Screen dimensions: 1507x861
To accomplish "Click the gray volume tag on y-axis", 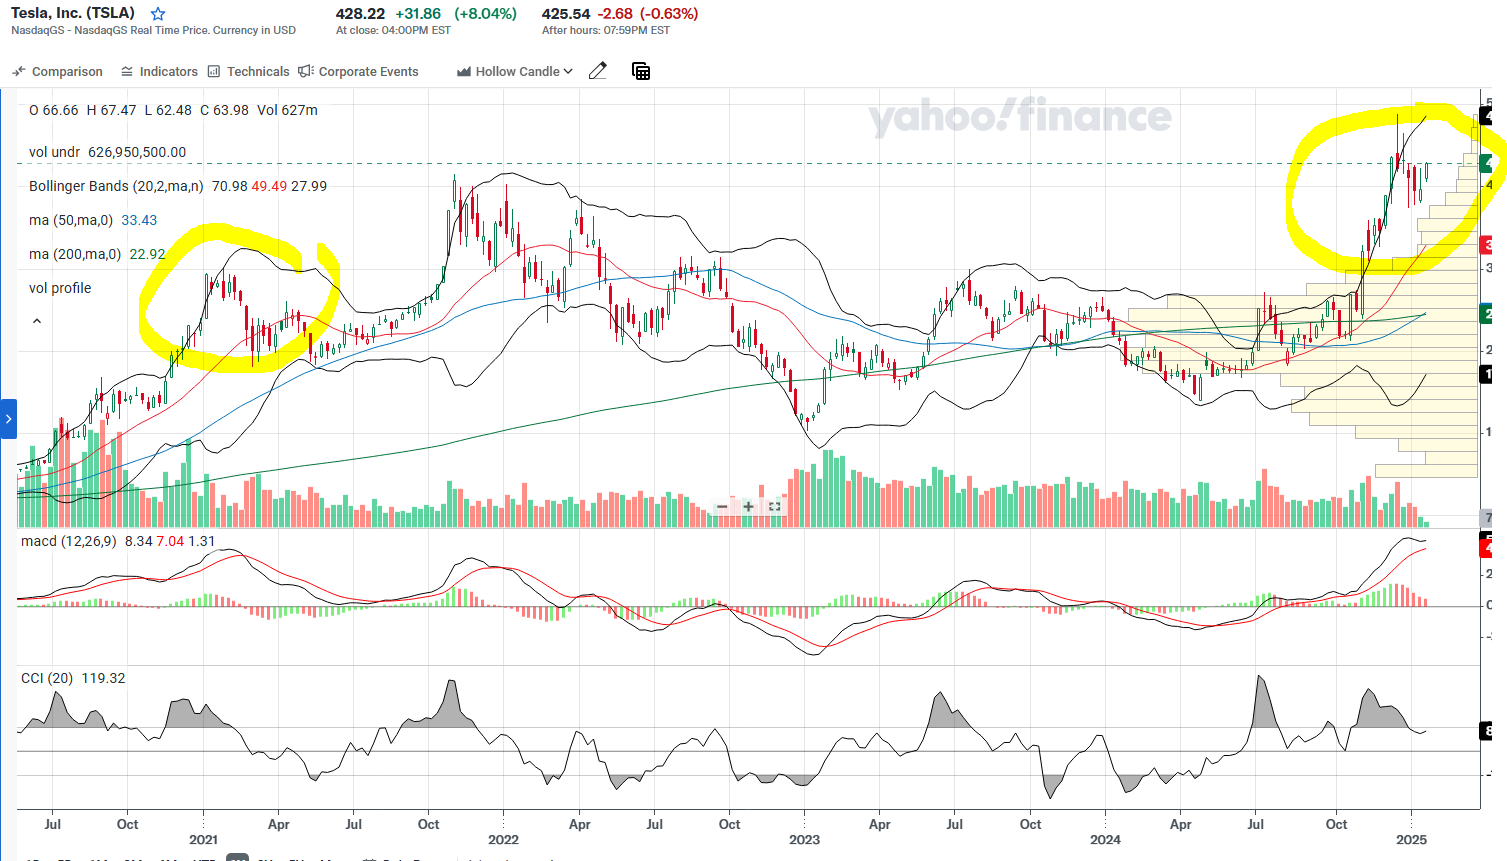I will coord(1486,518).
